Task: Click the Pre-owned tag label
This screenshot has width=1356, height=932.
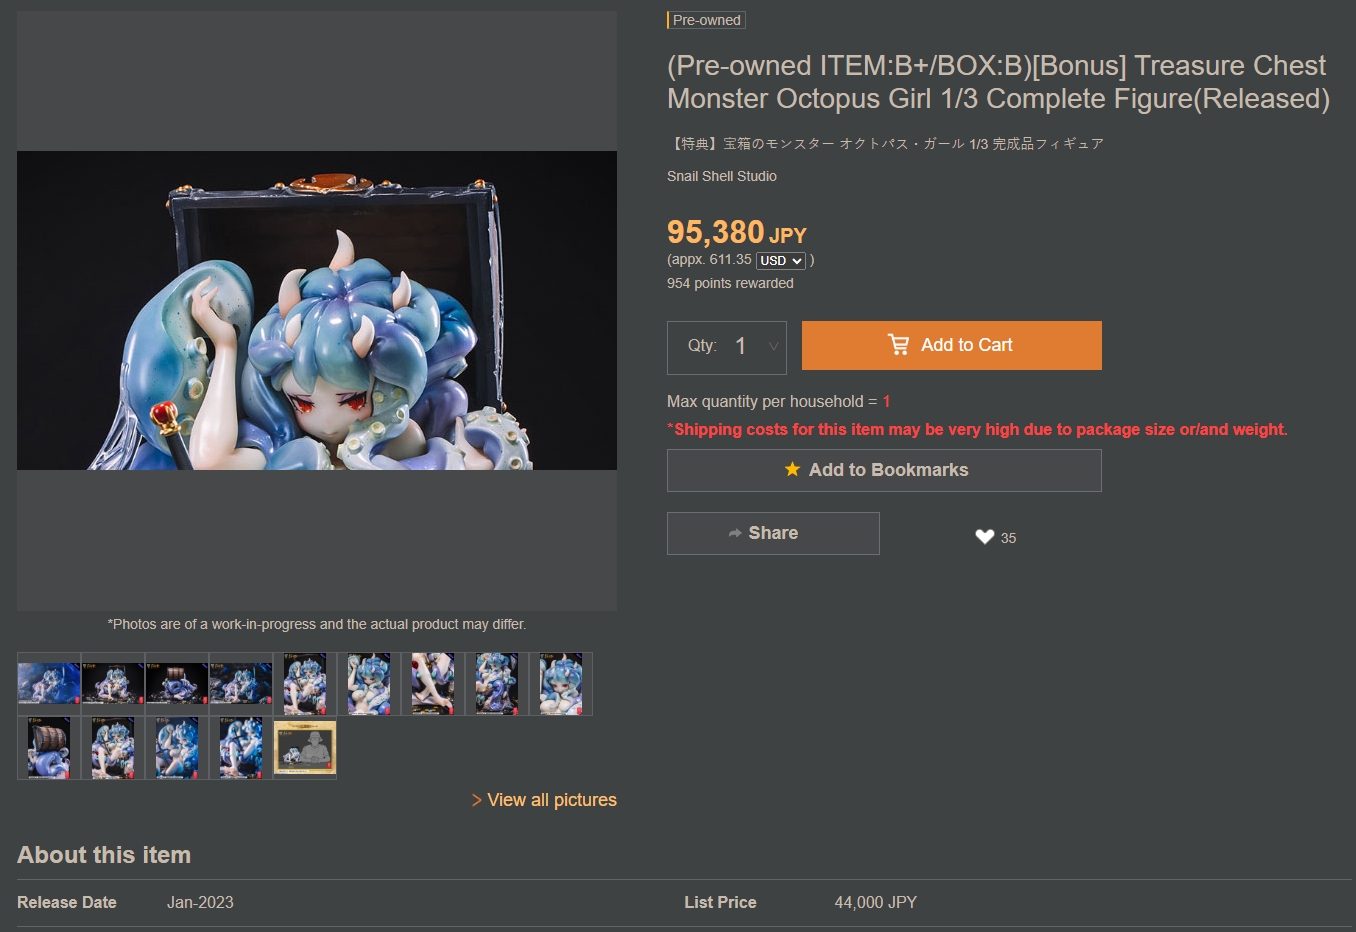Action: click(706, 20)
